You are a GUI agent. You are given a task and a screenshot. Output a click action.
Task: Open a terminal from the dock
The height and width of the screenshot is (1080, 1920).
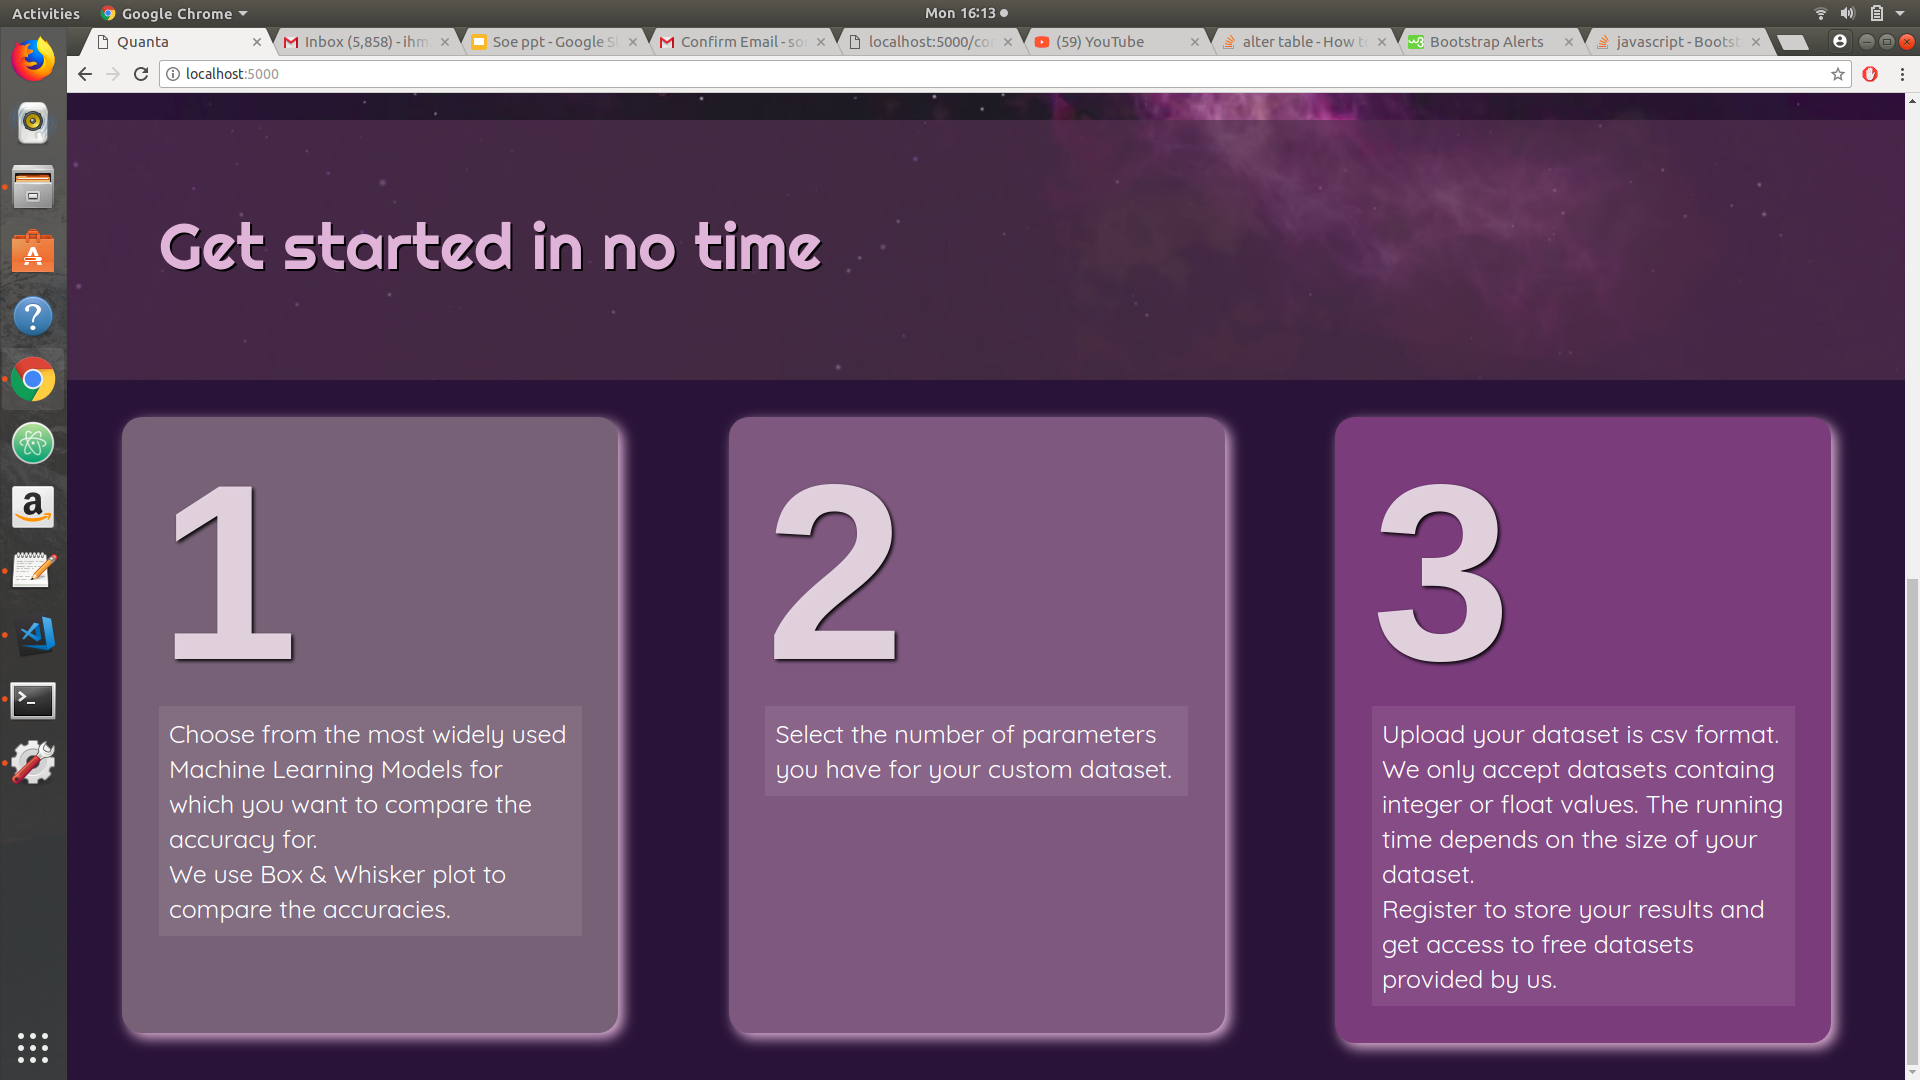pos(33,701)
